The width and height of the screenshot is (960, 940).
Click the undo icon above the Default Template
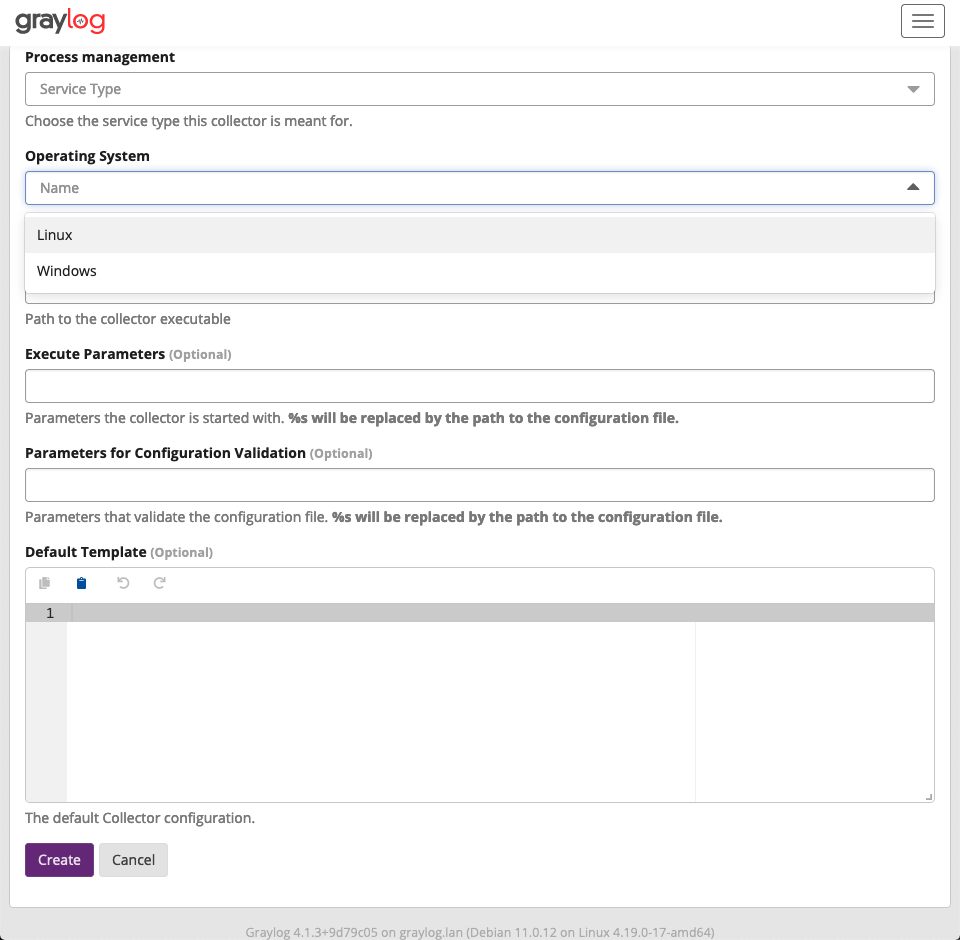[x=122, y=583]
